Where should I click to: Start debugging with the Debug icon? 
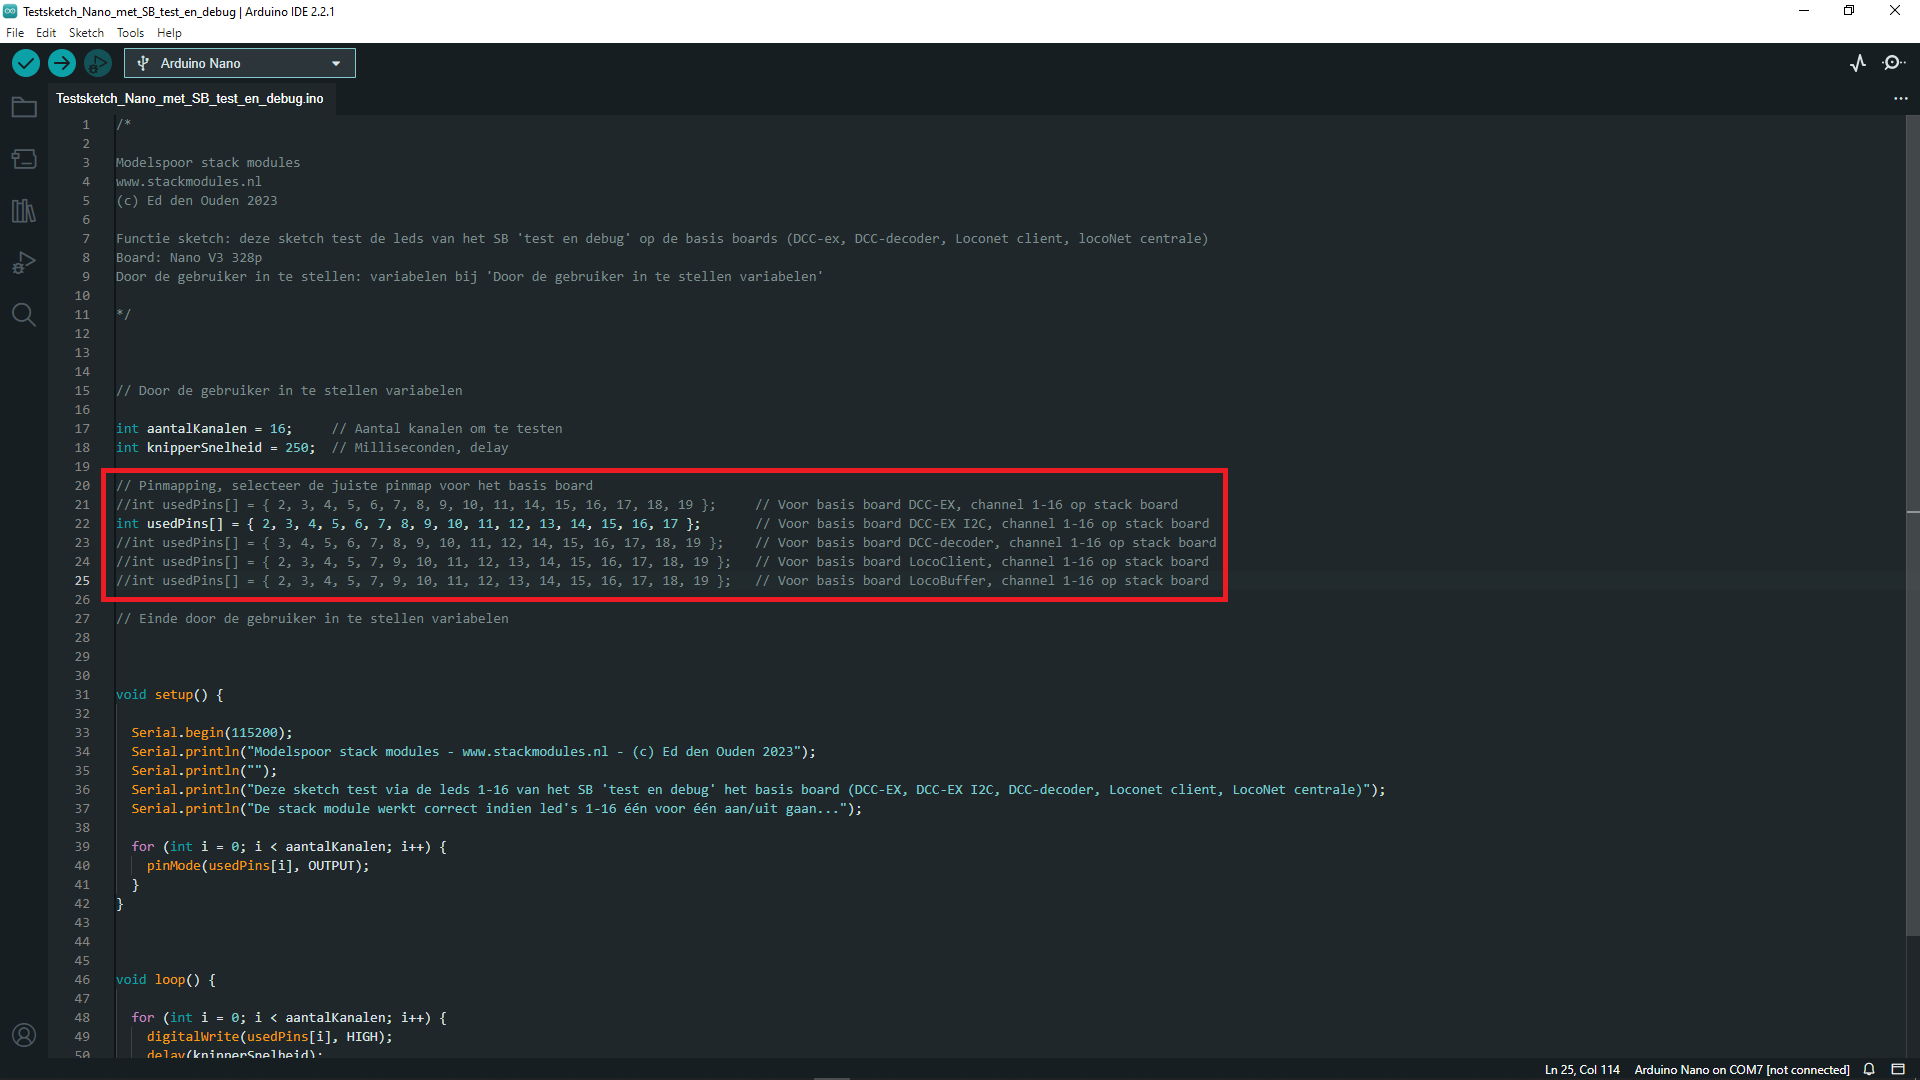[97, 62]
